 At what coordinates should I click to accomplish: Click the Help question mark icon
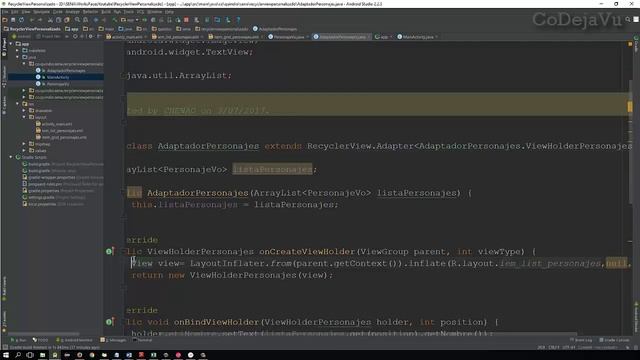238,20
